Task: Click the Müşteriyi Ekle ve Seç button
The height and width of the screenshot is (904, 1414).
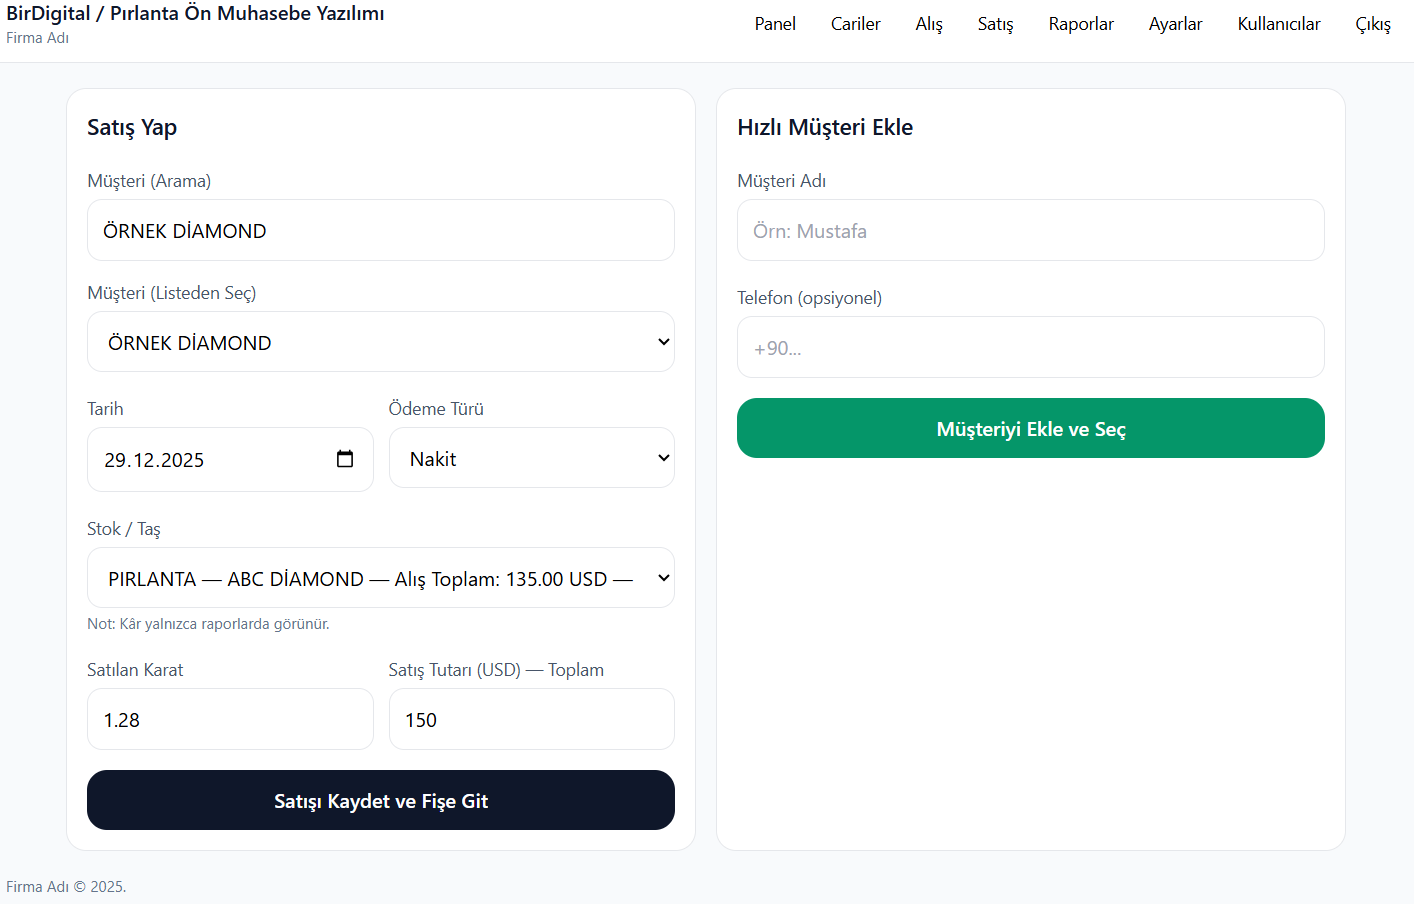Action: (1030, 428)
